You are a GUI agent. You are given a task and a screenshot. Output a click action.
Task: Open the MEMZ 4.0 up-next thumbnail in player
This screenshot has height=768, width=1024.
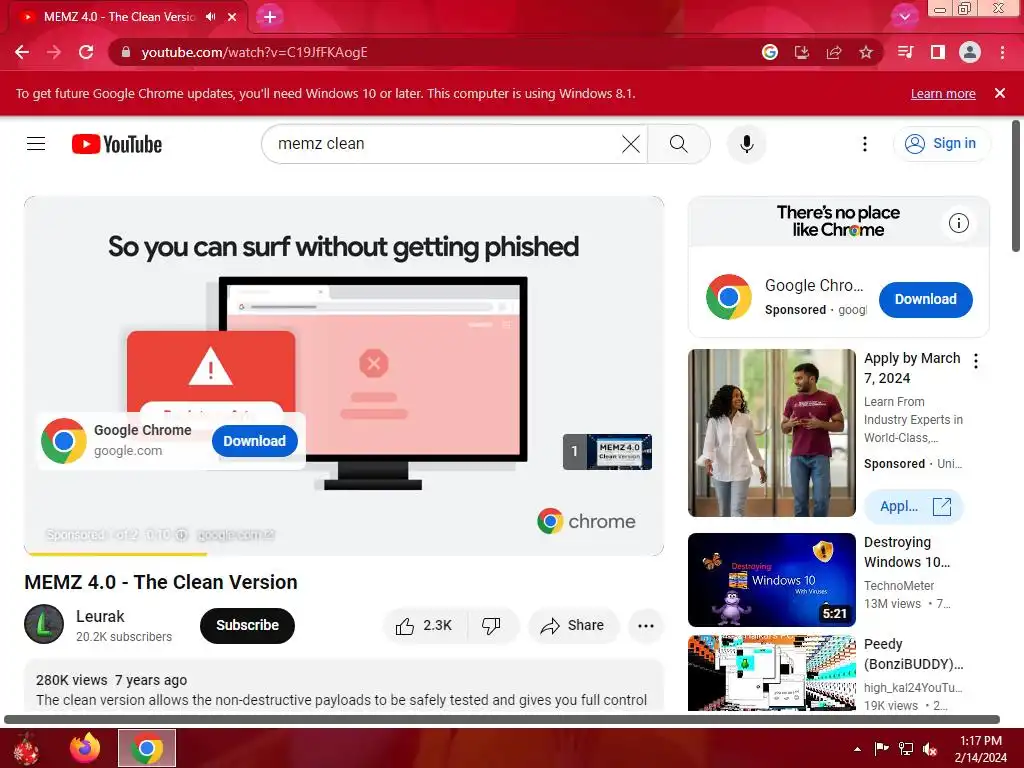click(x=607, y=451)
